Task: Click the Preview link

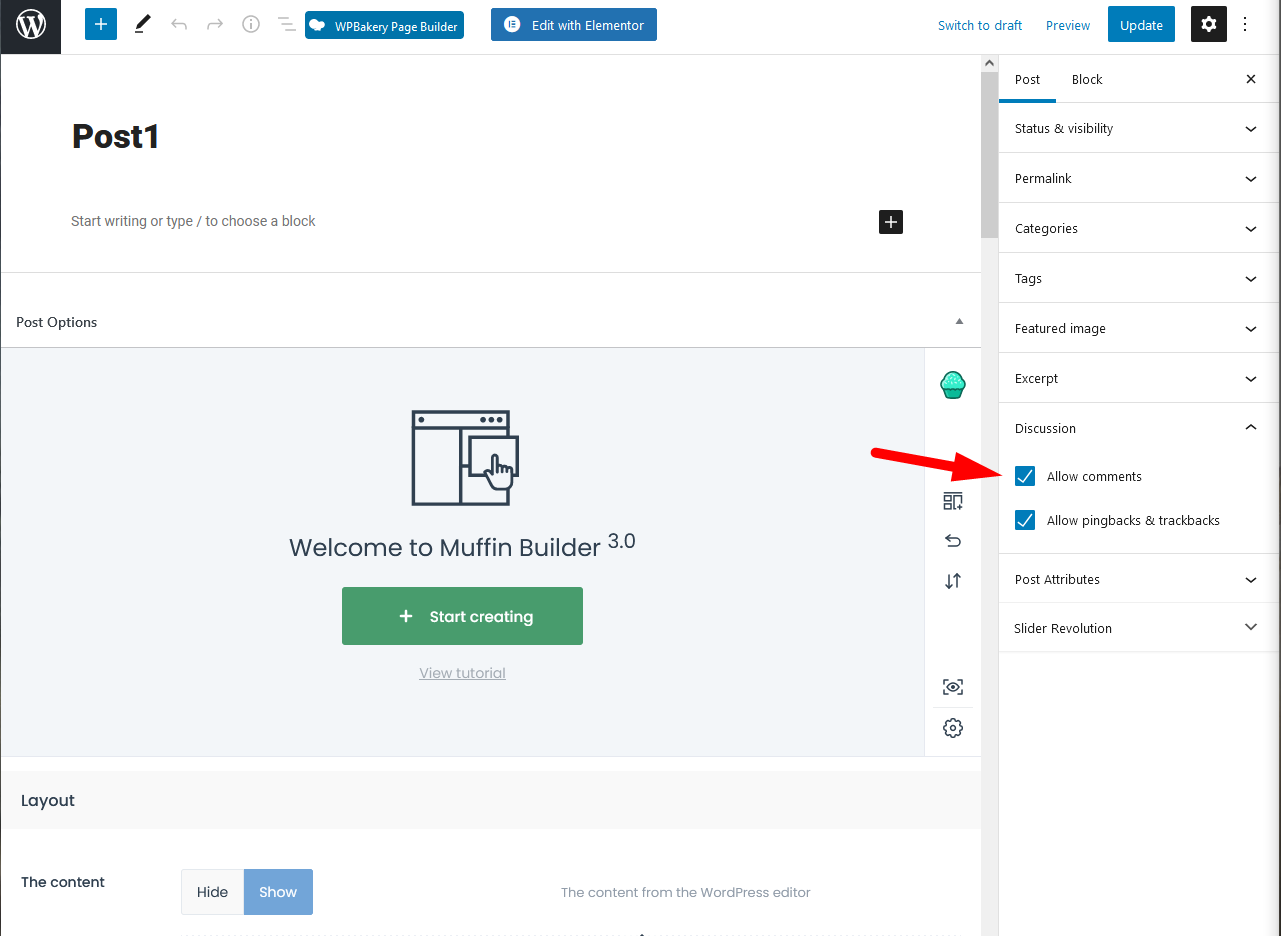Action: (1068, 25)
